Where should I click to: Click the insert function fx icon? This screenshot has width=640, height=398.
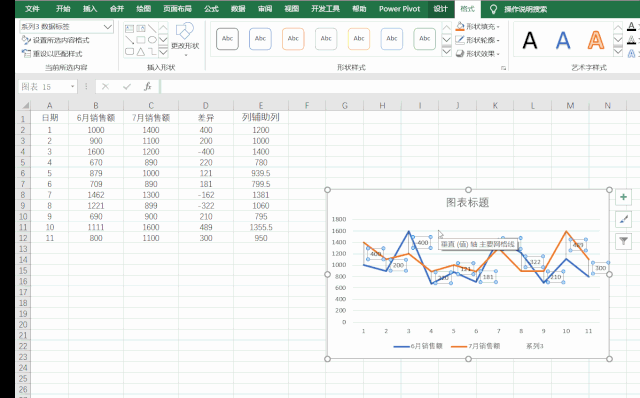(x=148, y=87)
